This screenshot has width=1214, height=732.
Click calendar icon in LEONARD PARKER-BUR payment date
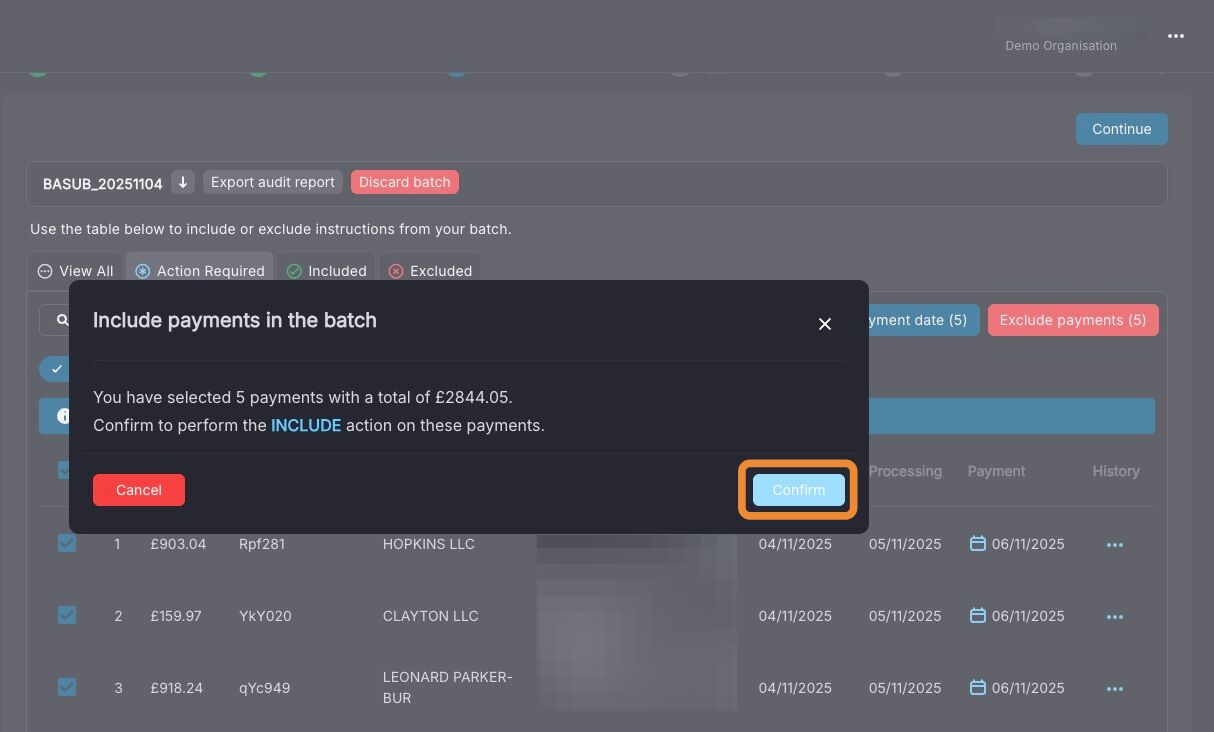(978, 687)
